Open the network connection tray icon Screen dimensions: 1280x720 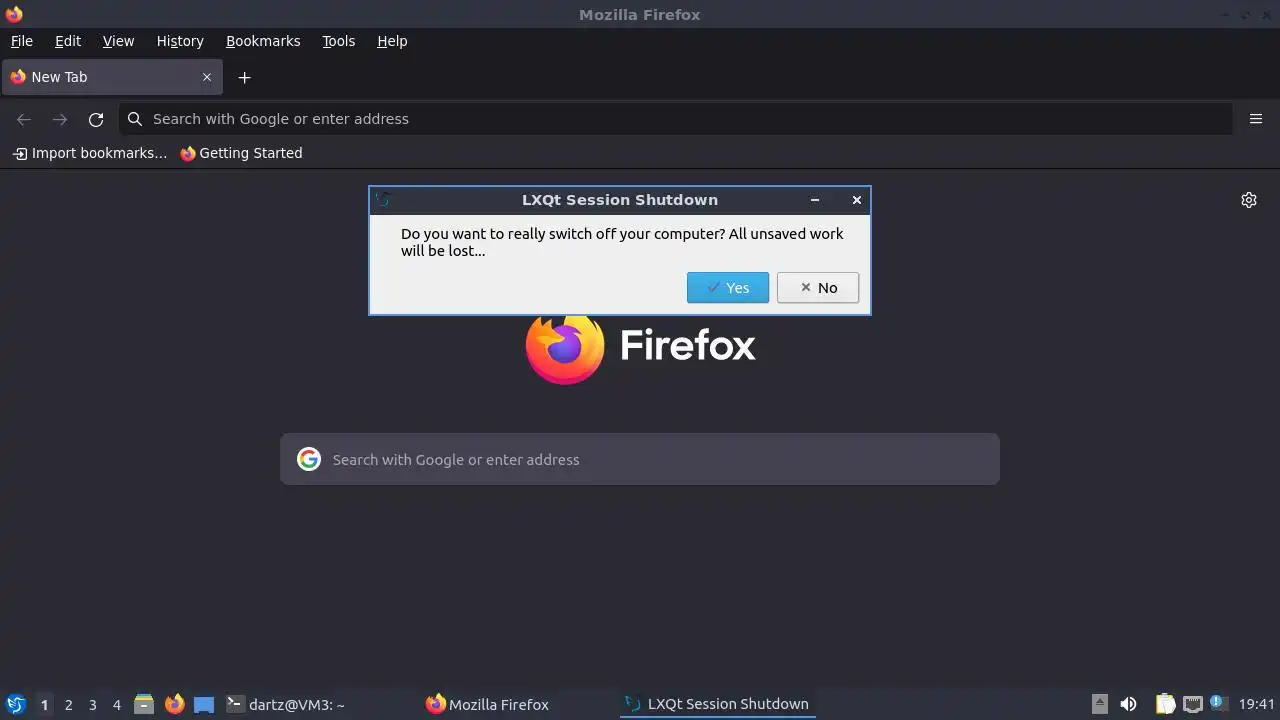click(x=1192, y=704)
